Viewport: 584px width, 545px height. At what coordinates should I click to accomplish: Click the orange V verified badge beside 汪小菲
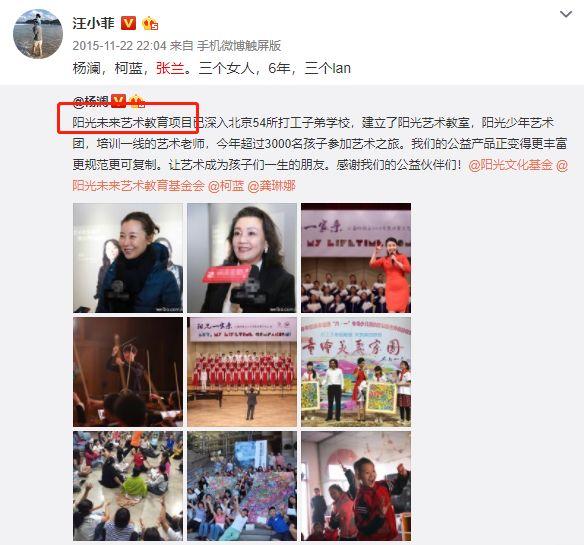point(128,23)
